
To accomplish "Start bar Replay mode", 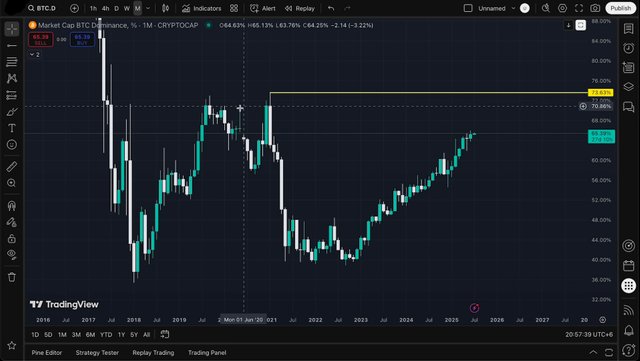I will point(300,8).
